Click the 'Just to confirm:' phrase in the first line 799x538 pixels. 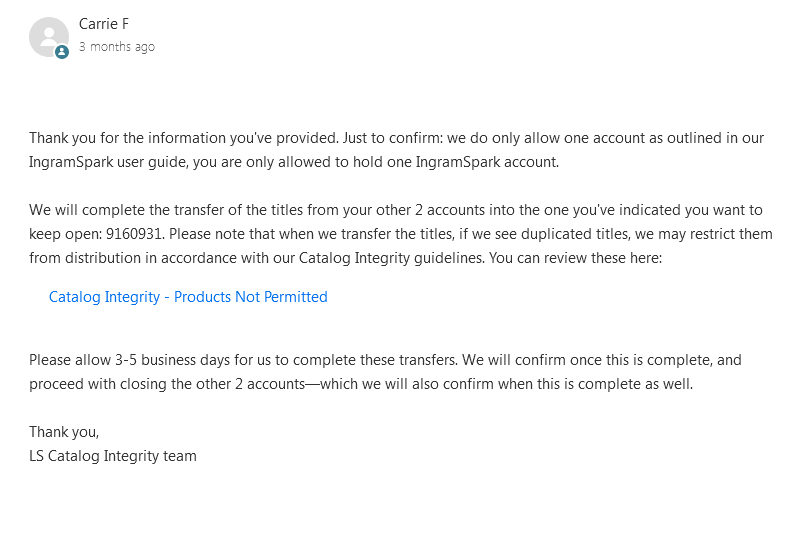coord(393,138)
